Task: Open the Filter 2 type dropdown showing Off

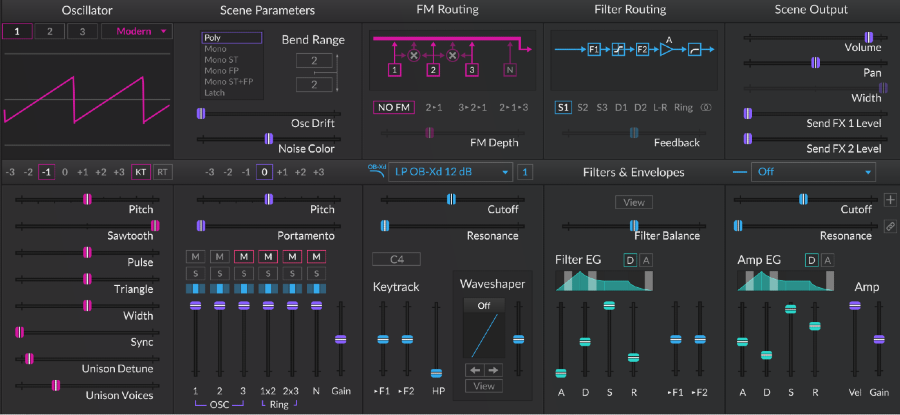Action: [813, 172]
